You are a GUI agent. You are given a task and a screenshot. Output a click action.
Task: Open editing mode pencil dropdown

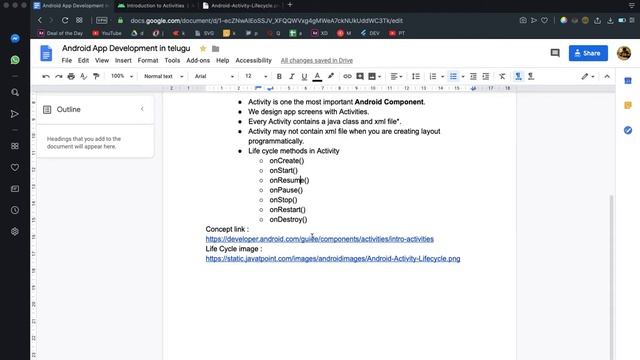pos(588,76)
